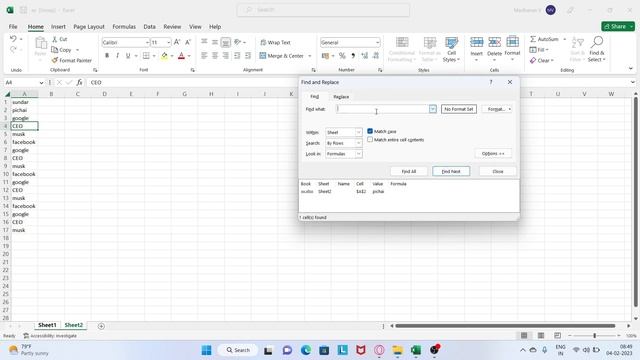Apply Percent Style format
Image resolution: width=640 pixels, height=360 pixels.
(x=342, y=56)
